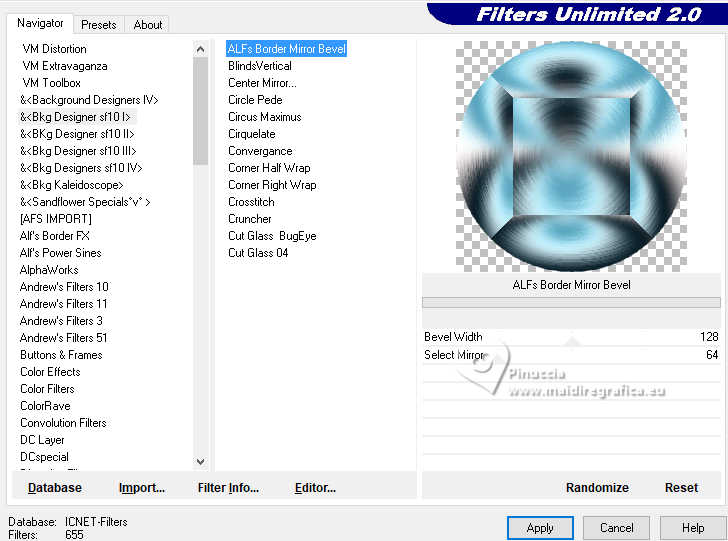Select Color Filters category
This screenshot has height=541, width=728.
point(47,389)
